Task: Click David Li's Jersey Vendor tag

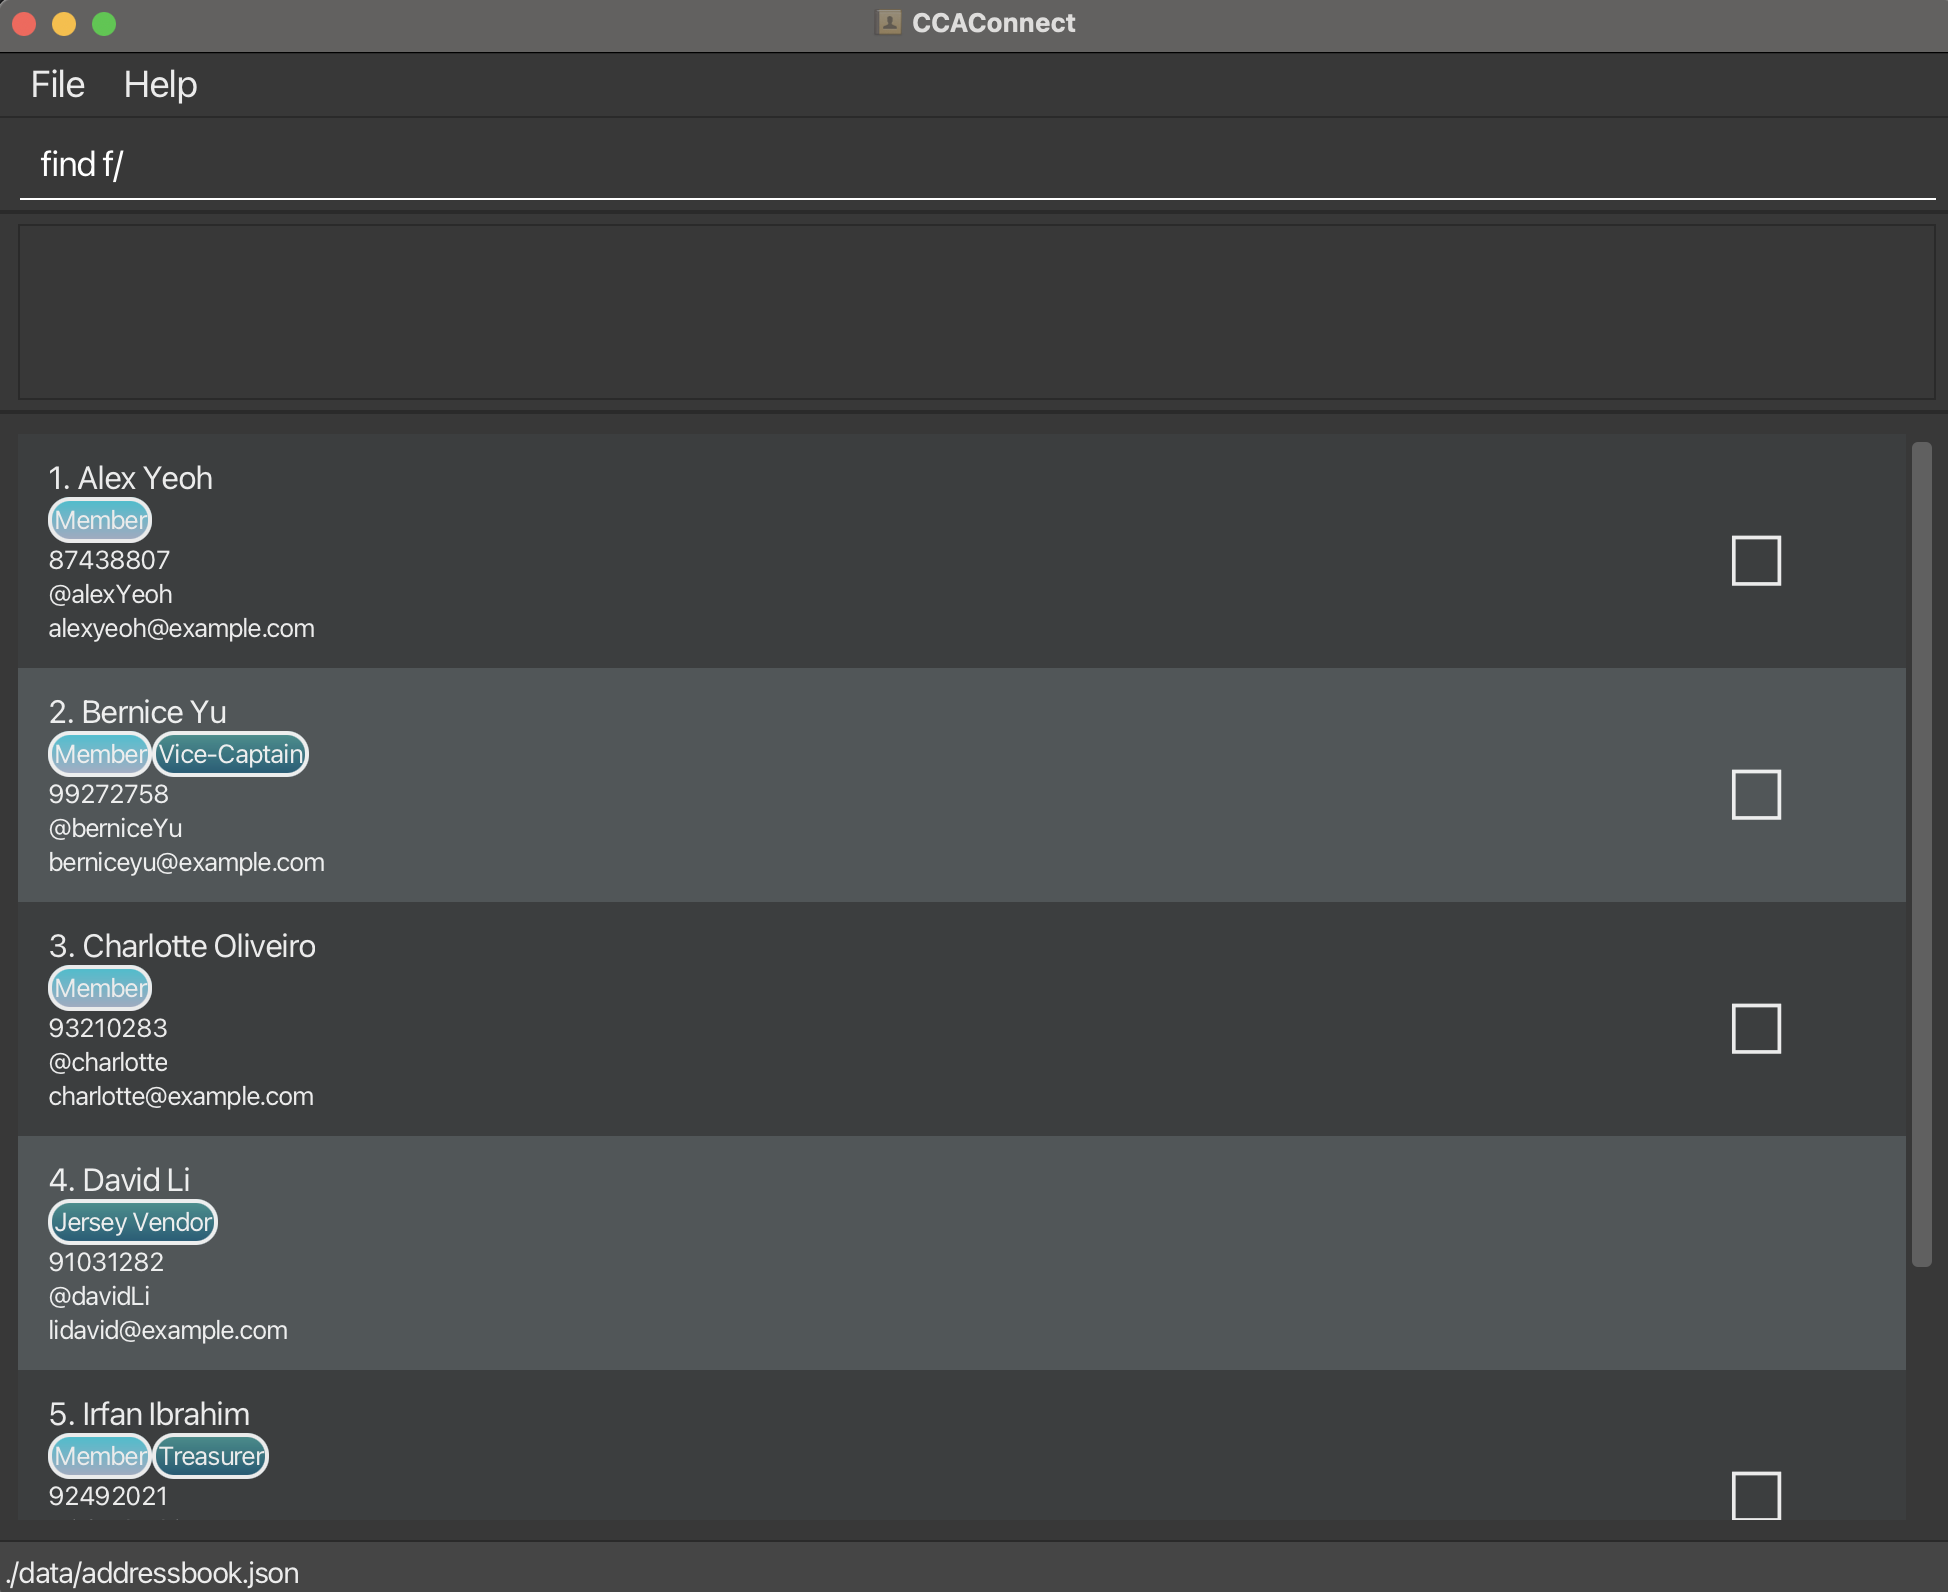Action: (x=133, y=1222)
